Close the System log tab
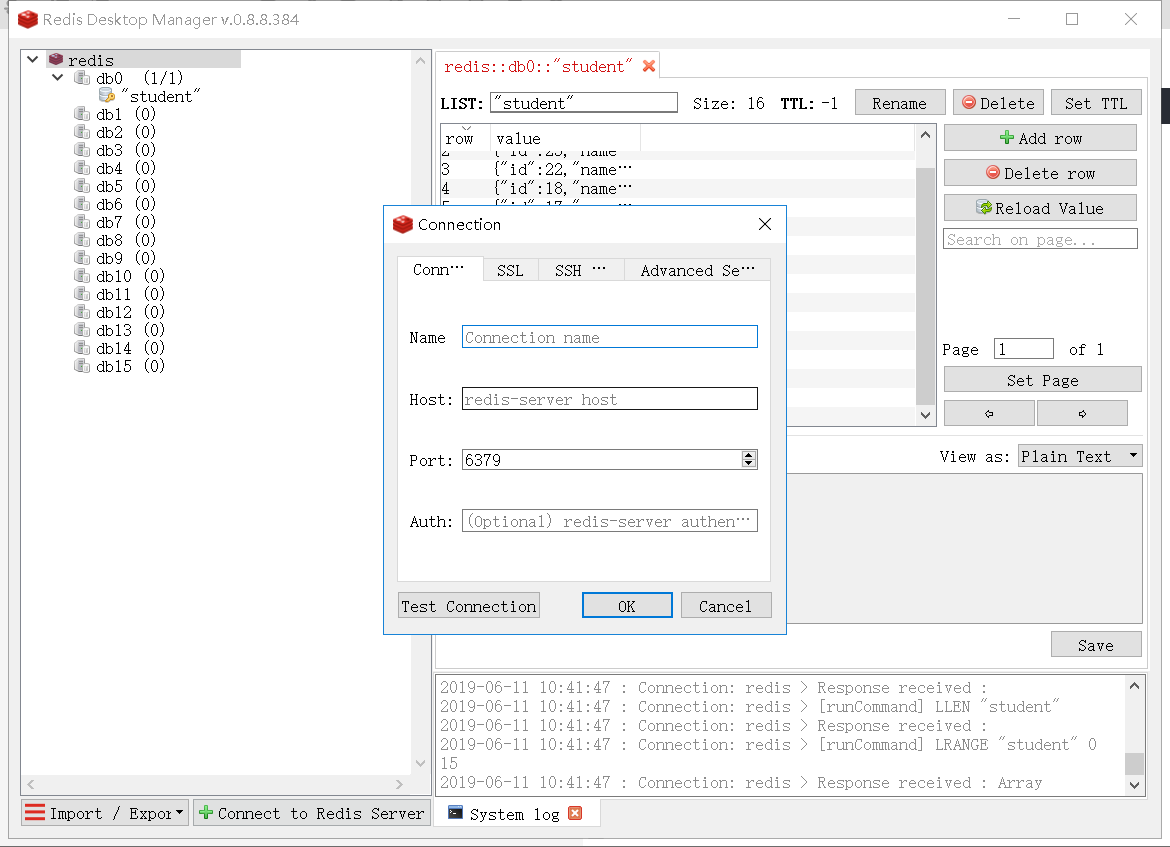 tap(575, 813)
